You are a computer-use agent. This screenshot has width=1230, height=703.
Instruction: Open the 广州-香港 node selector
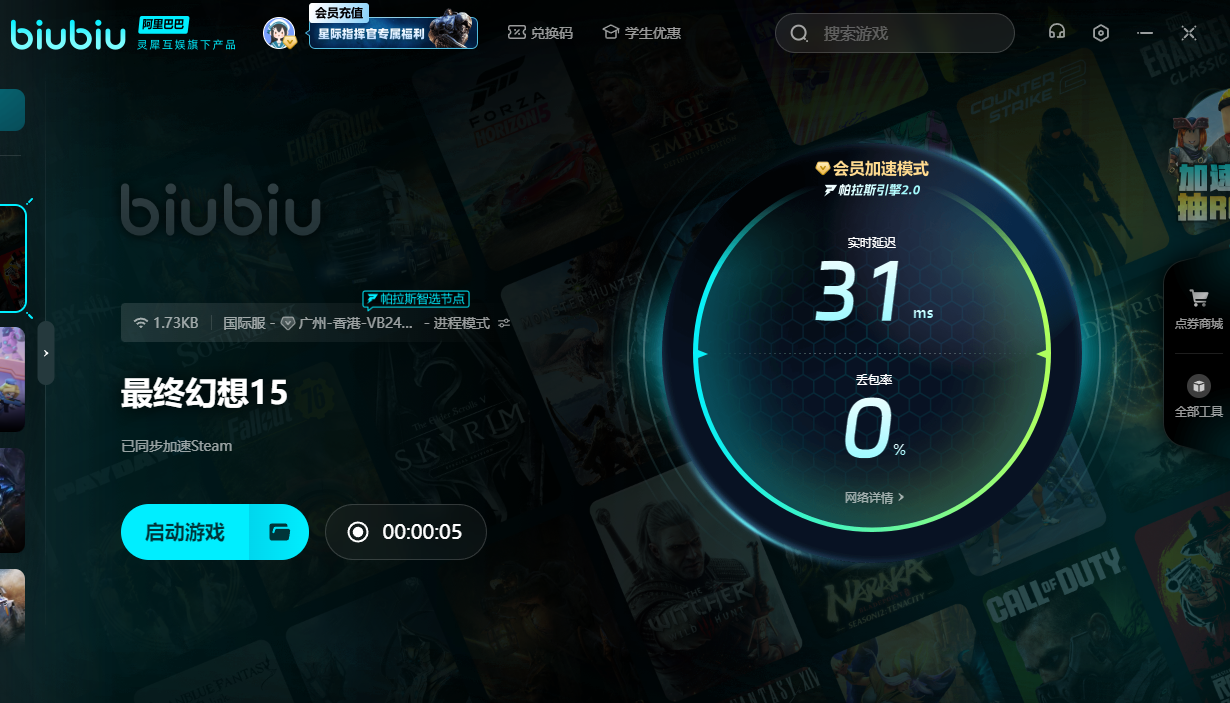point(347,323)
